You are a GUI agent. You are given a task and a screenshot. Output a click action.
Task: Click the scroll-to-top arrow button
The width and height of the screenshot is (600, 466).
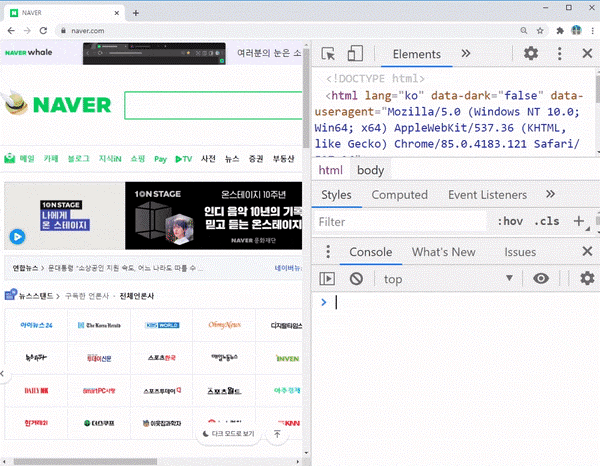277,433
